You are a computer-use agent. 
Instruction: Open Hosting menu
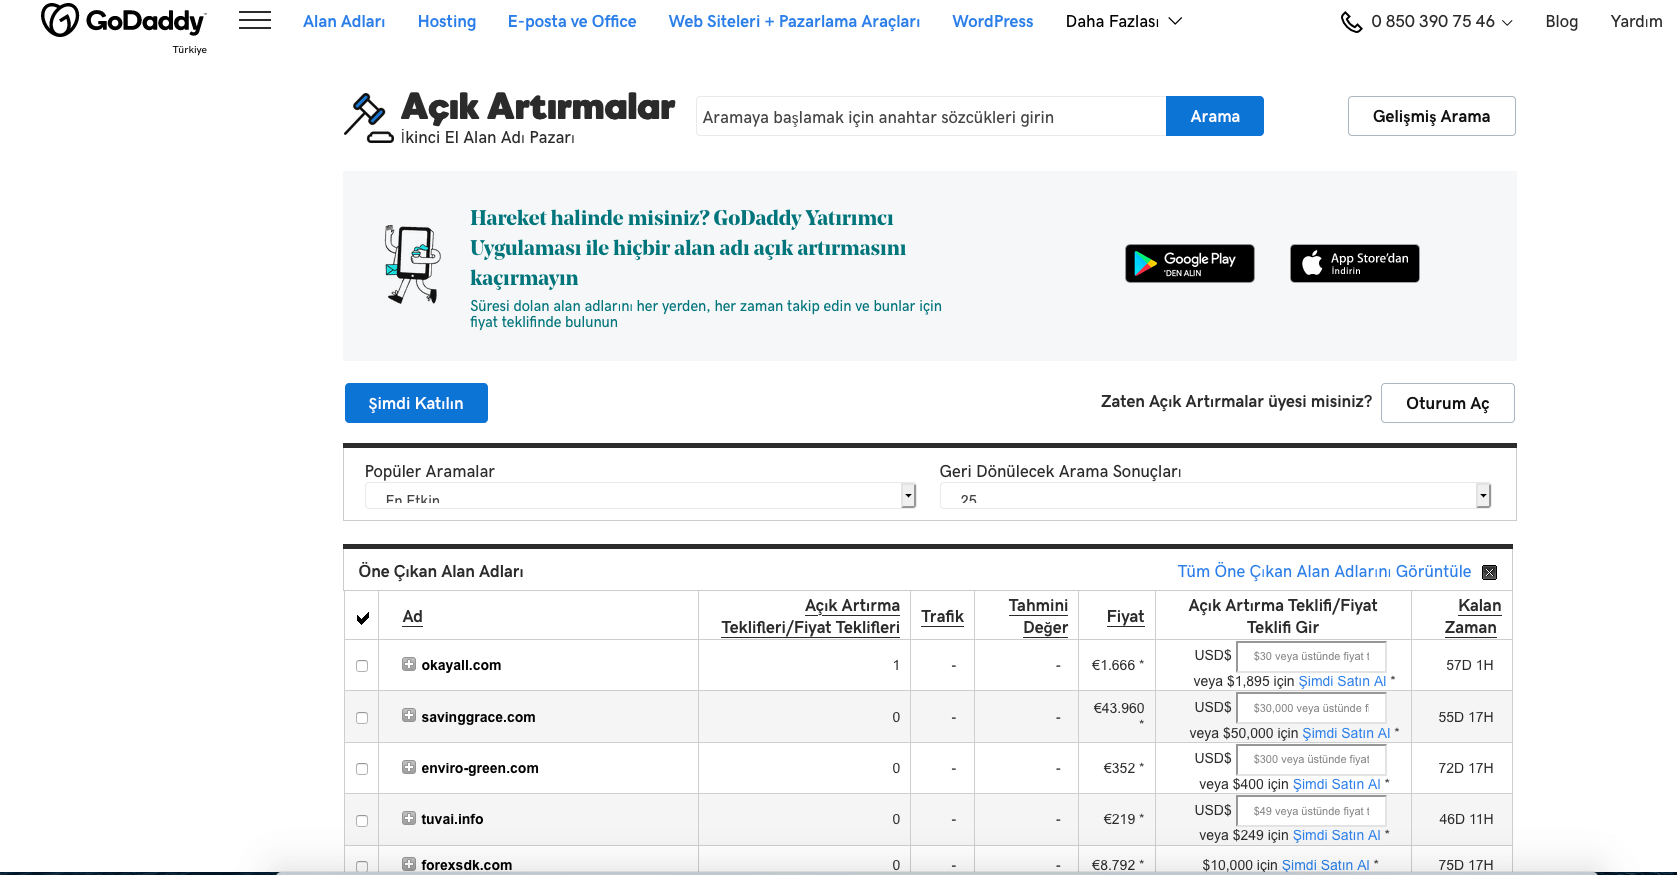pos(447,21)
